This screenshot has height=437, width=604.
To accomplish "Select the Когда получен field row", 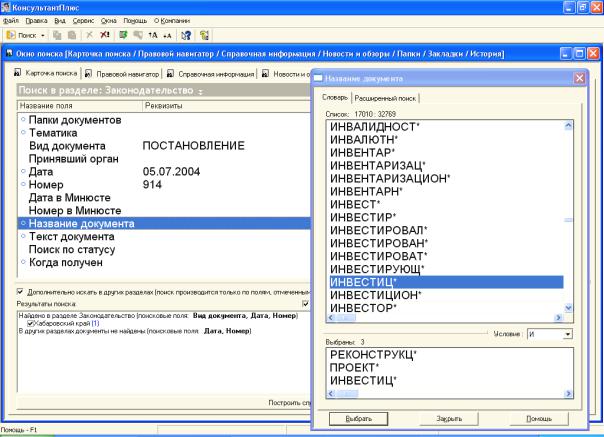I will [164, 262].
